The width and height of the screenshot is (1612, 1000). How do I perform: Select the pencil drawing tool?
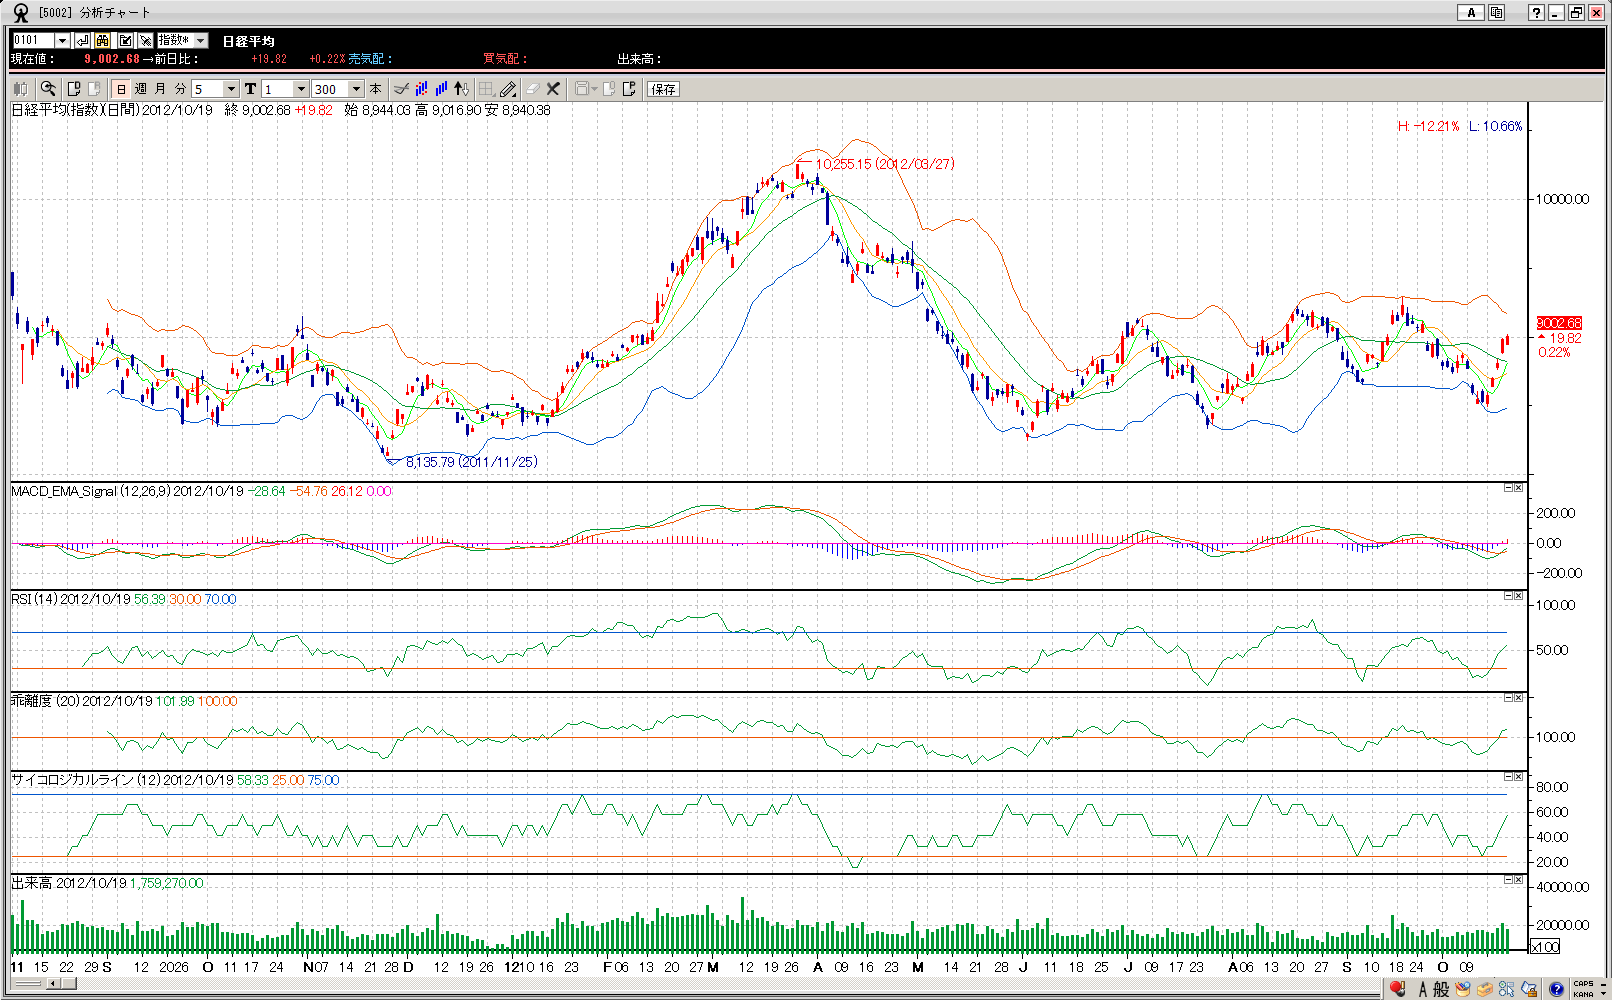(x=508, y=89)
